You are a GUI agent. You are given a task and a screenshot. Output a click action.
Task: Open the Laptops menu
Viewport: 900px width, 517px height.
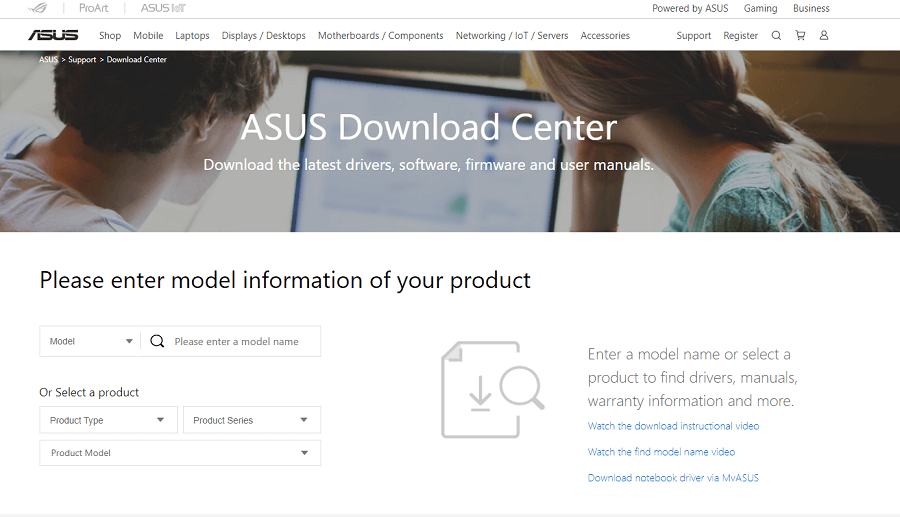point(192,36)
